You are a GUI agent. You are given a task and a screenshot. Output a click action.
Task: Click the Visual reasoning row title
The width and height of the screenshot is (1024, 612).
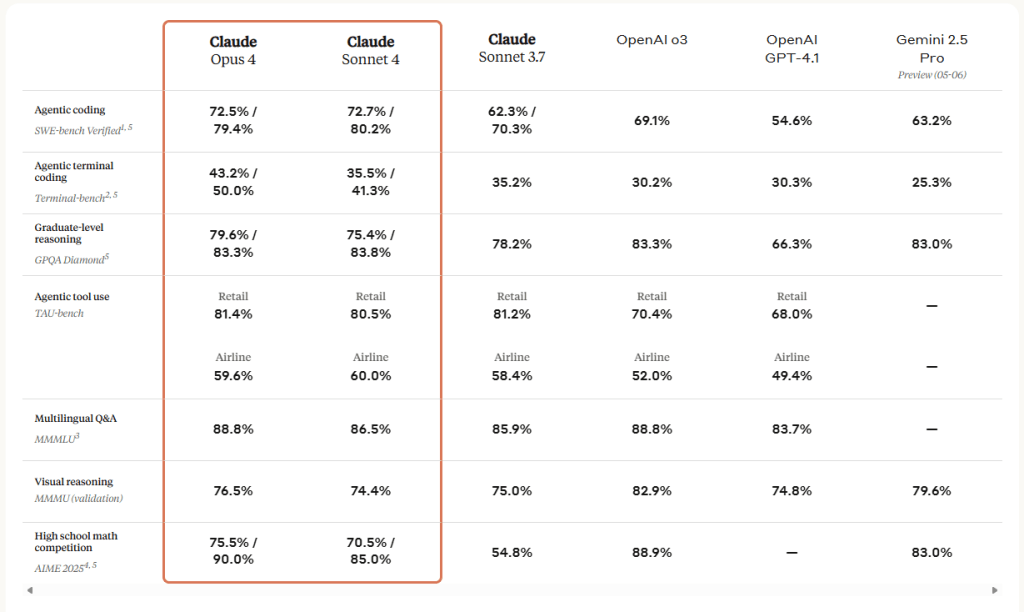pos(73,481)
